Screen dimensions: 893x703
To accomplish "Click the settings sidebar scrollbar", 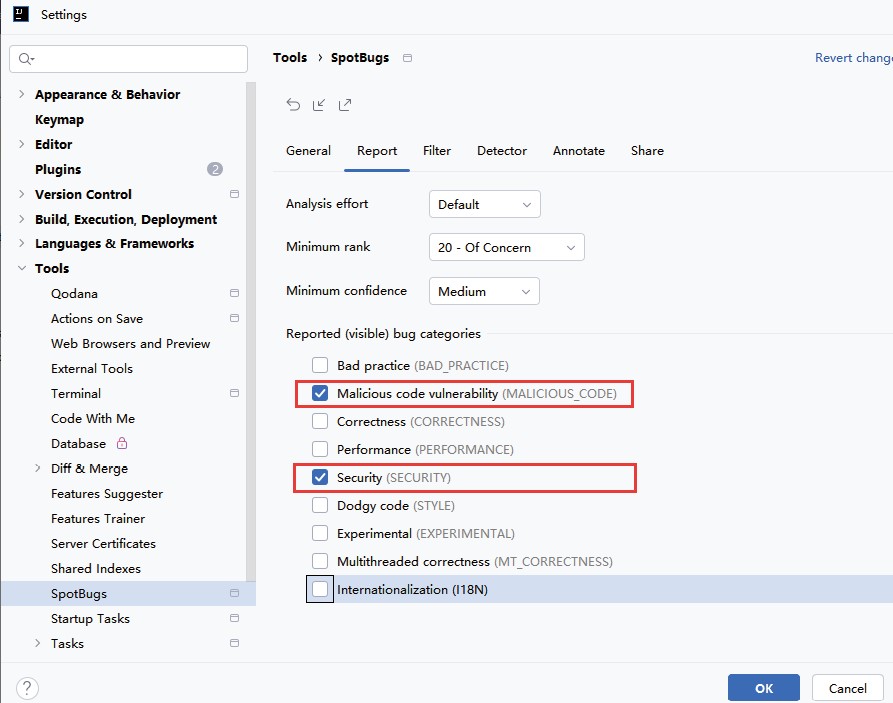I will coord(251,330).
